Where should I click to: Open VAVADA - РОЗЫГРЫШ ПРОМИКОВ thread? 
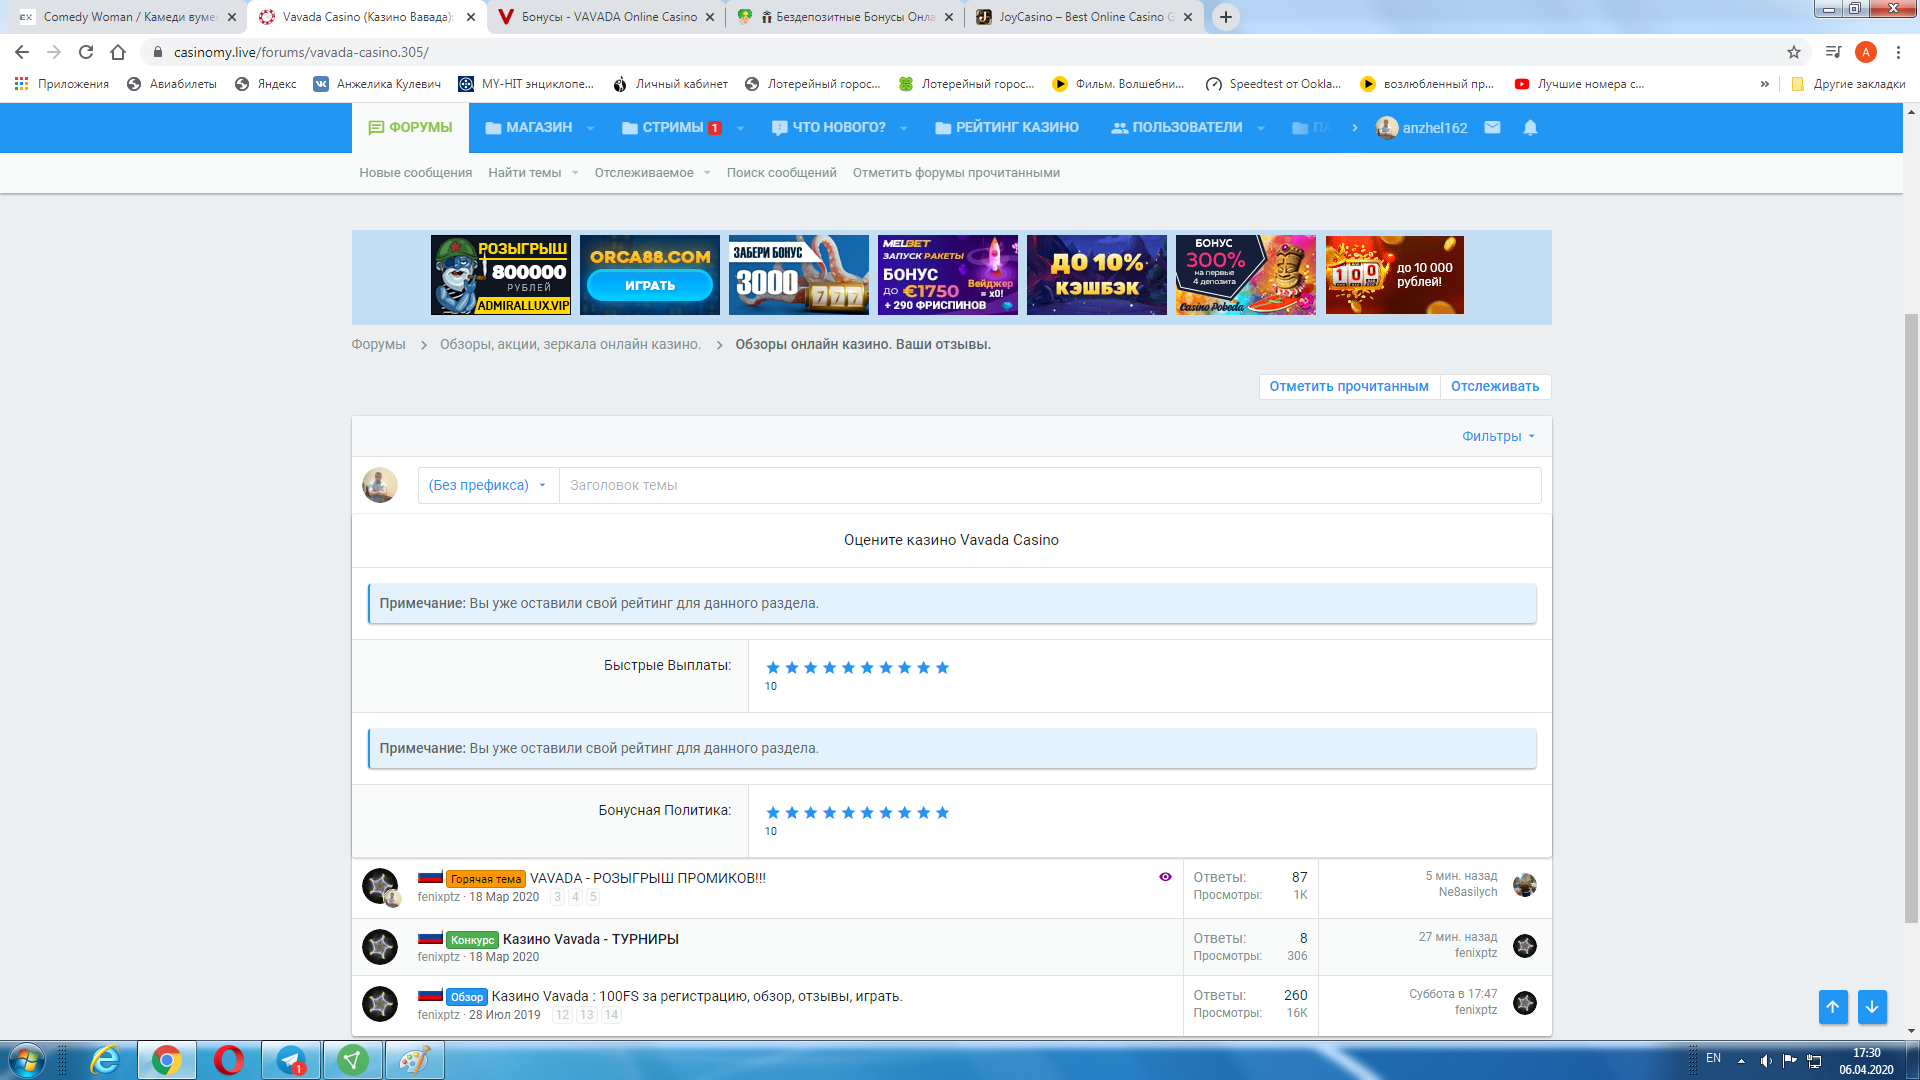coord(648,878)
